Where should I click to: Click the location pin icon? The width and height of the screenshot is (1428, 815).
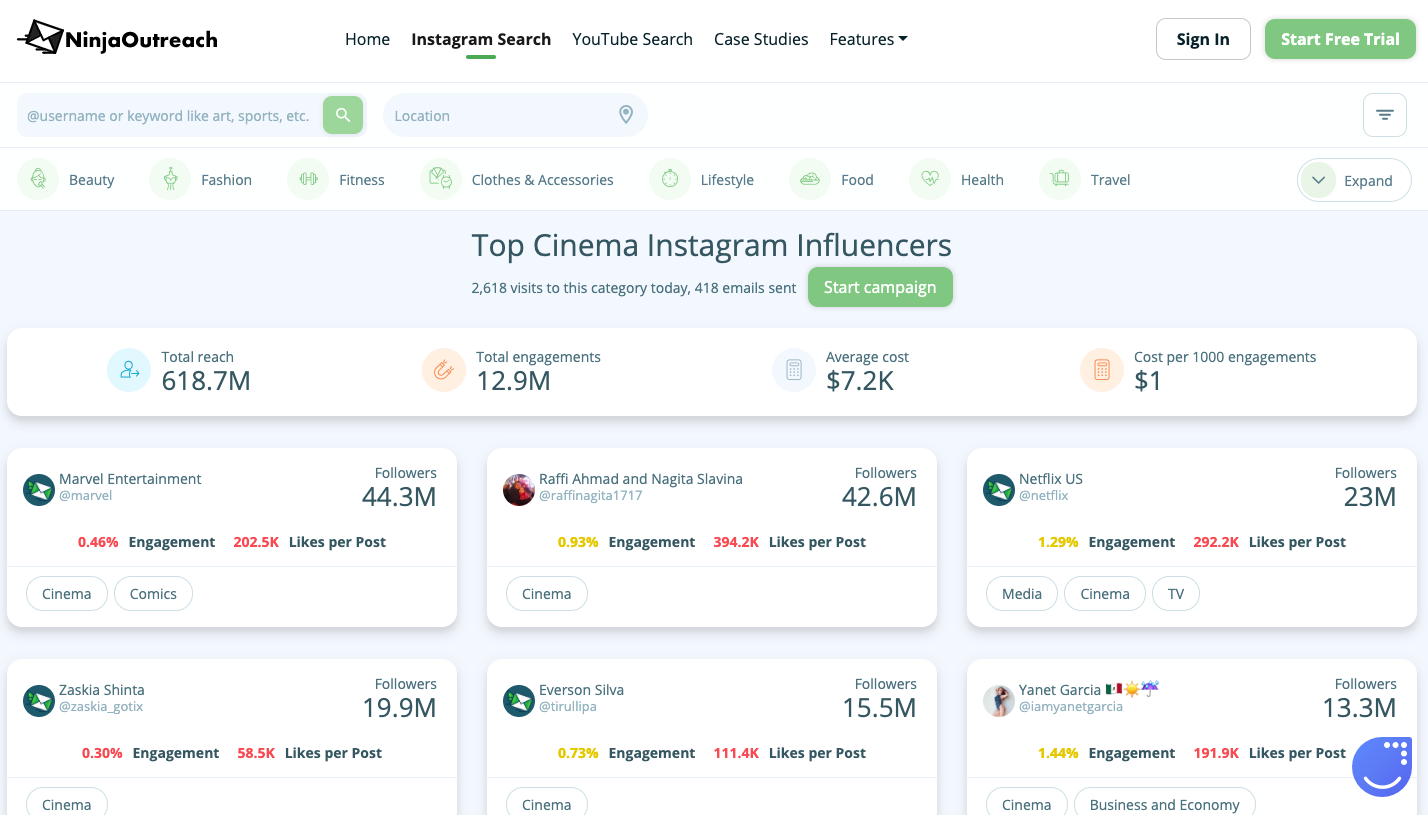(x=626, y=115)
